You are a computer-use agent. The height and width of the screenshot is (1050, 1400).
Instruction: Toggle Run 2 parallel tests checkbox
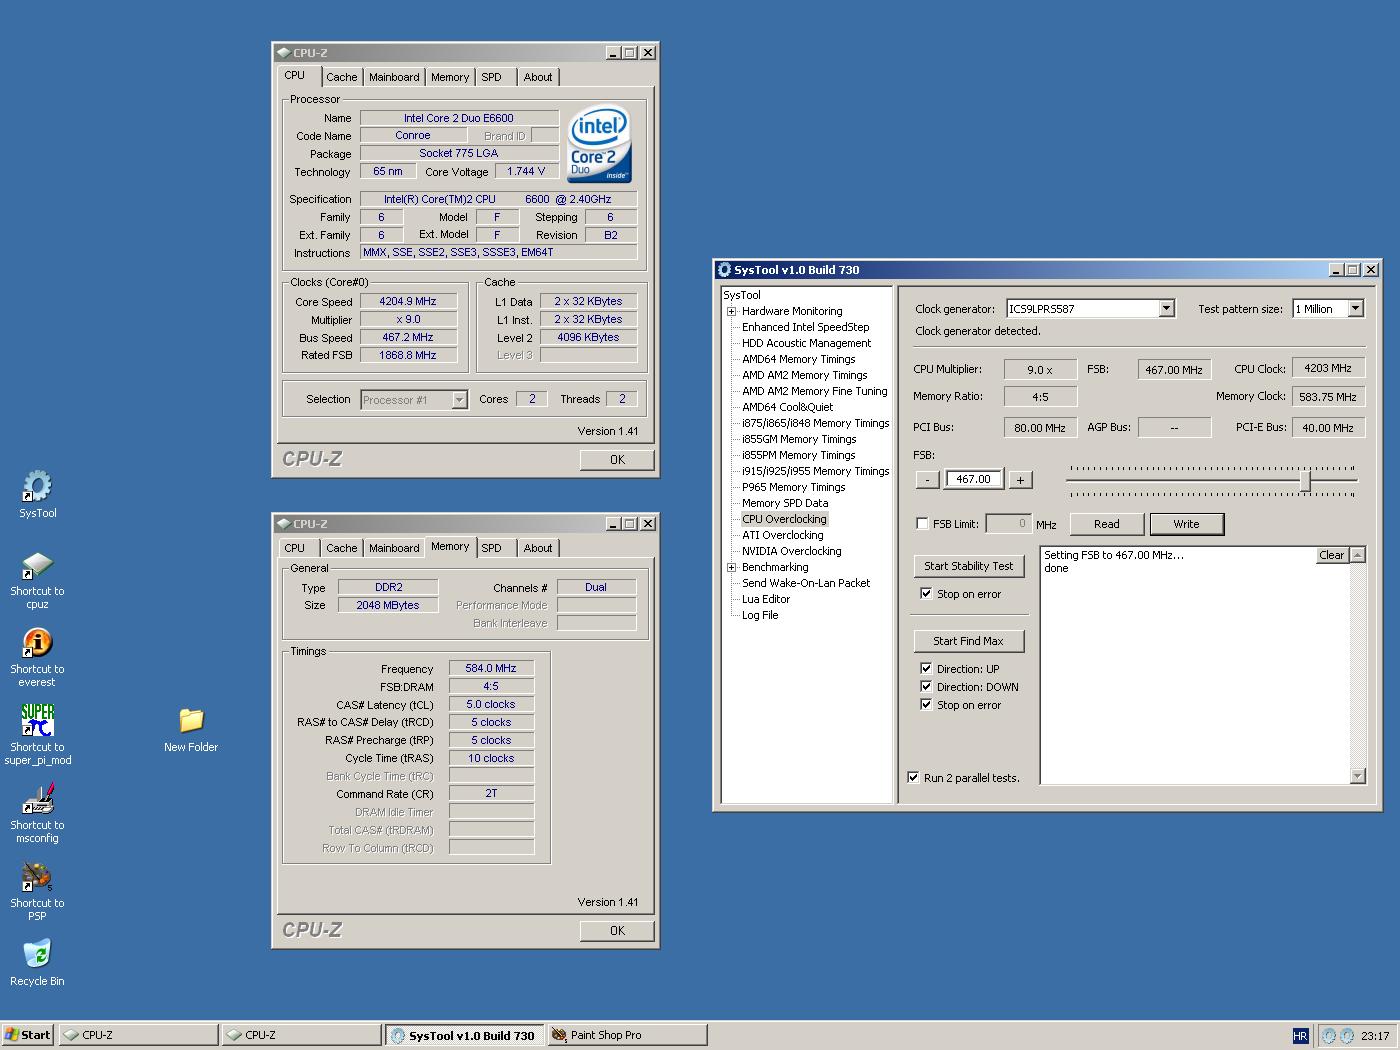click(913, 777)
